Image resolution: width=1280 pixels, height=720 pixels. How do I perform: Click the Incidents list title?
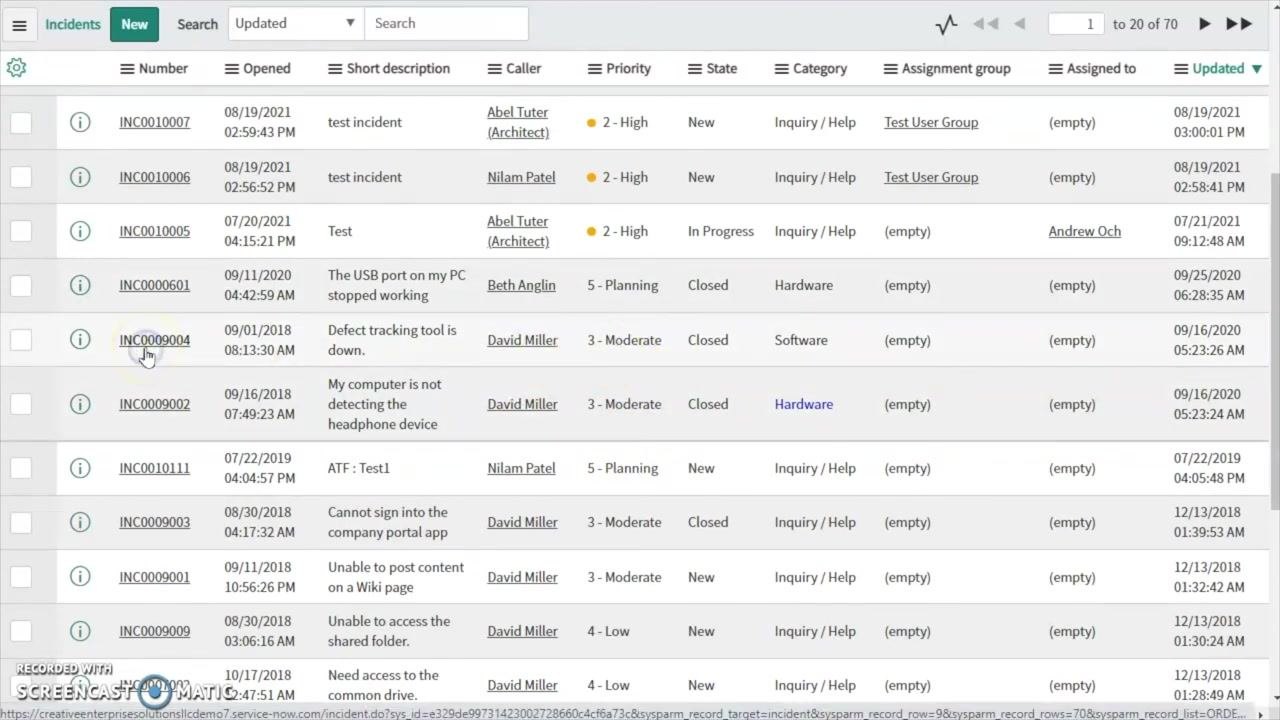[x=73, y=24]
